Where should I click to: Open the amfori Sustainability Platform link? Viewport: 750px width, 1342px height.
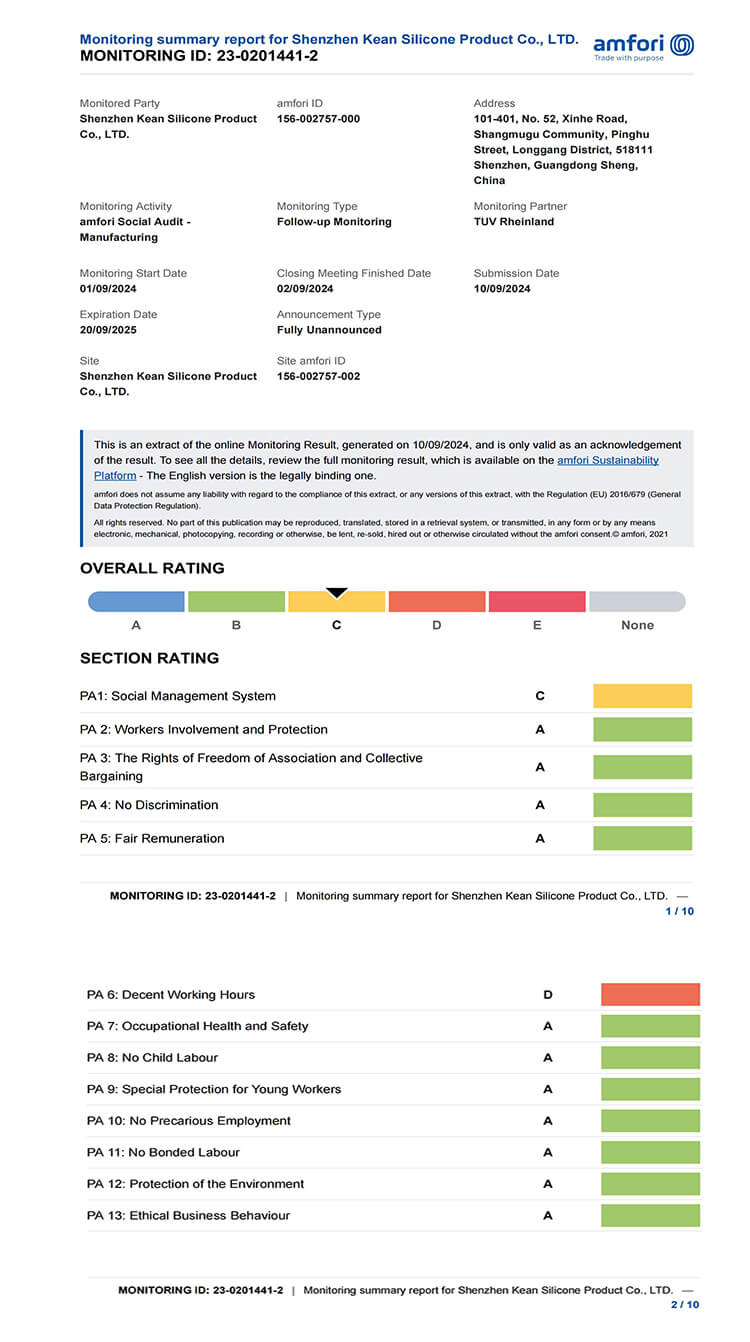(x=375, y=468)
